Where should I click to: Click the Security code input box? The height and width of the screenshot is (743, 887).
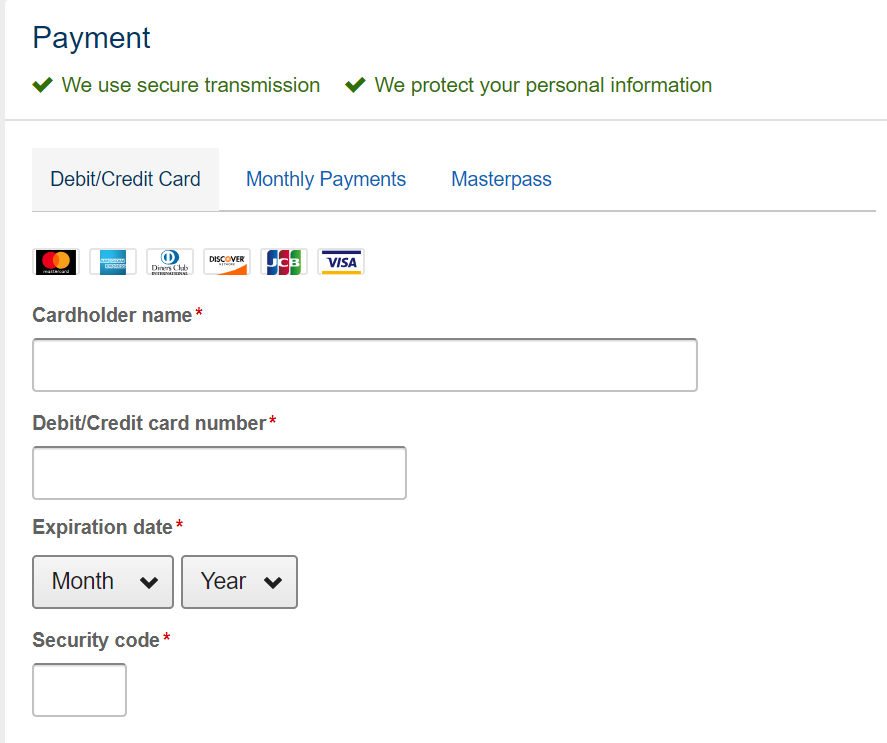coord(79,690)
